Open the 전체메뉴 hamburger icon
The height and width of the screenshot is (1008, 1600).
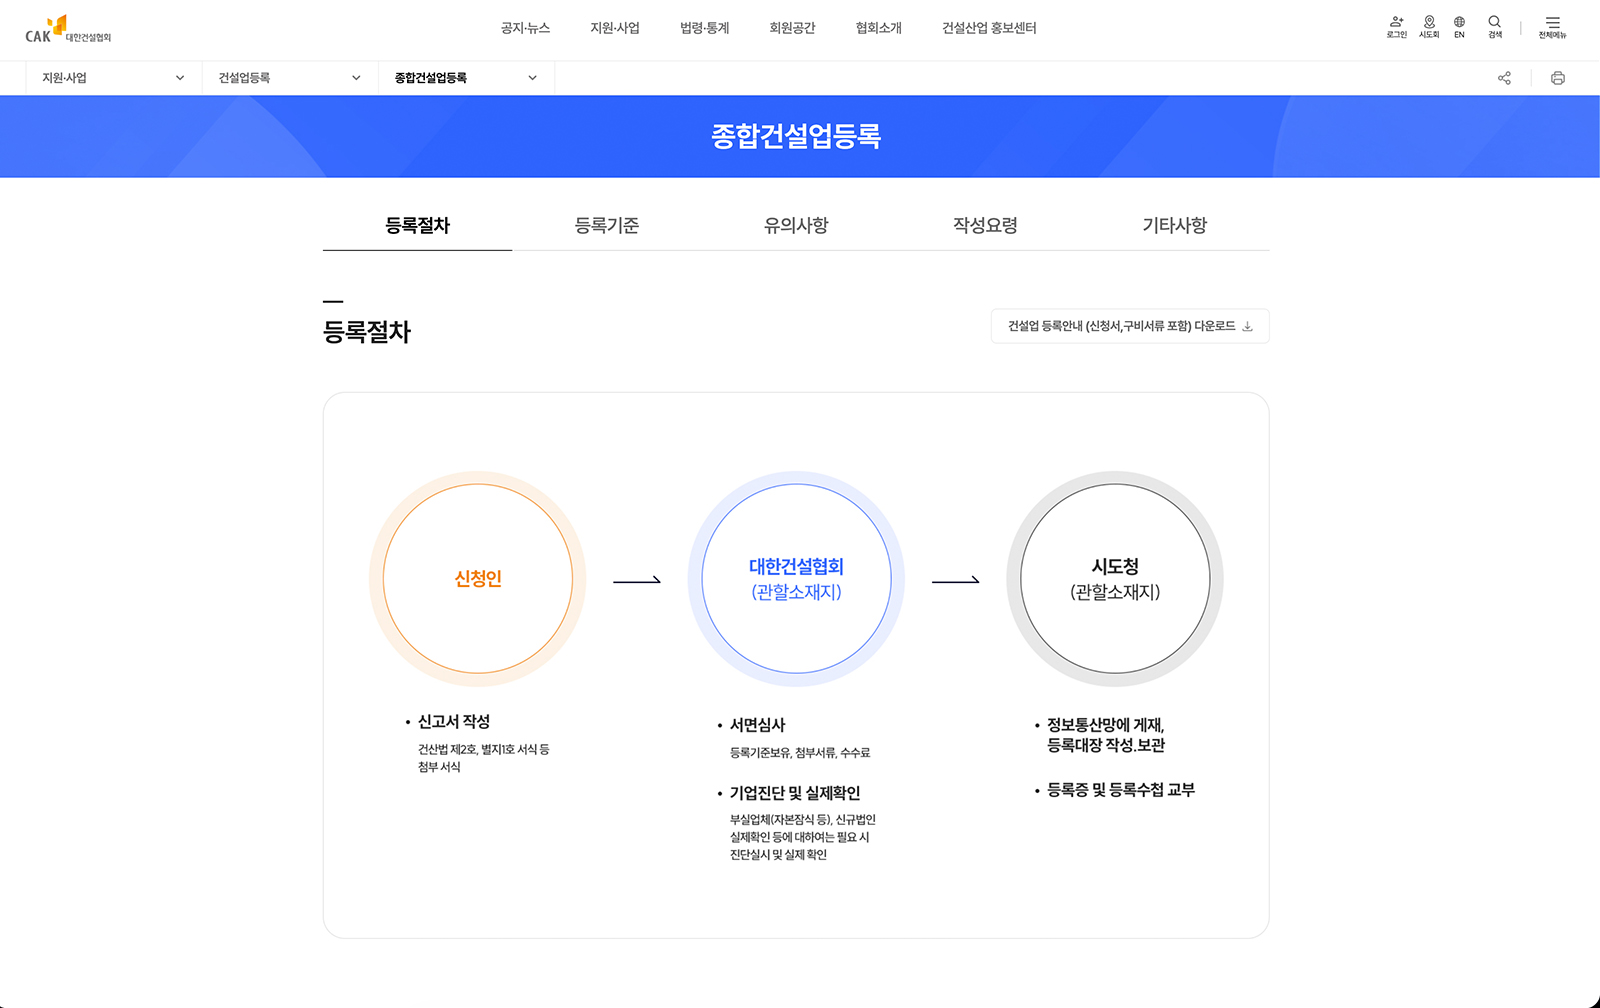point(1552,27)
